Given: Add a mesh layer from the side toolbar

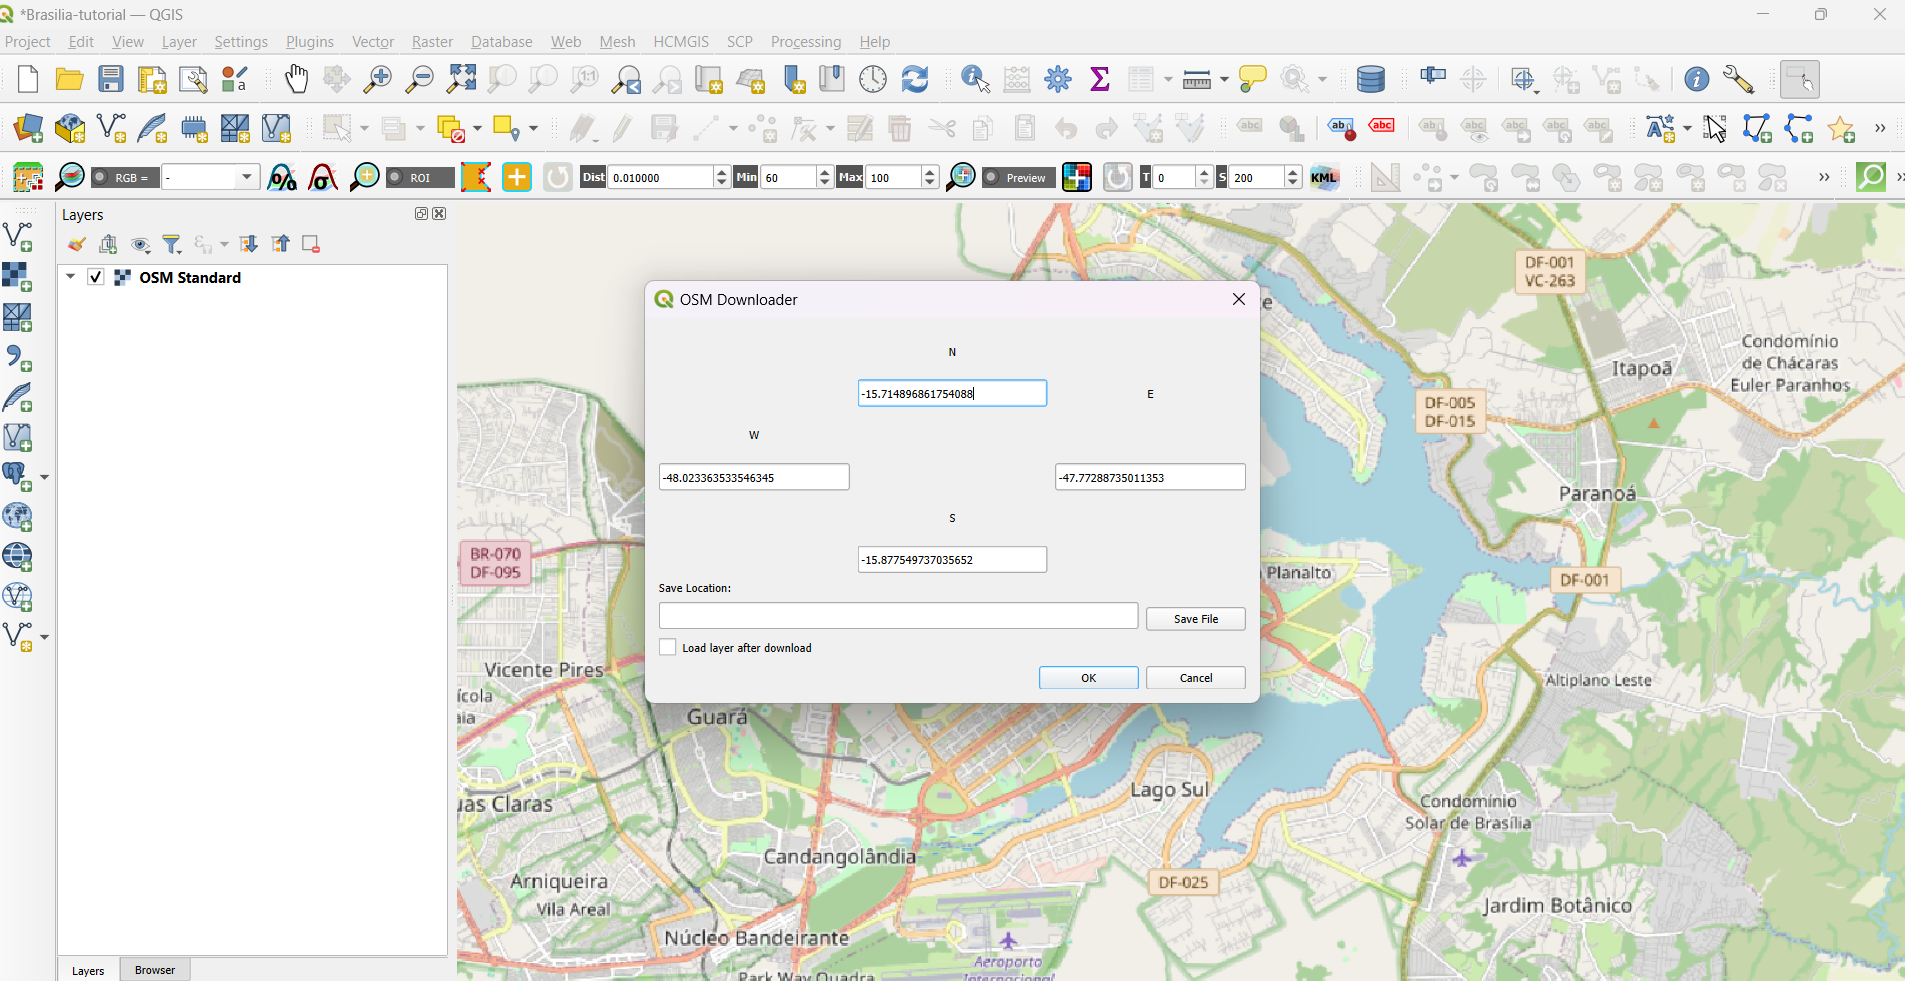Looking at the screenshot, I should (x=17, y=318).
